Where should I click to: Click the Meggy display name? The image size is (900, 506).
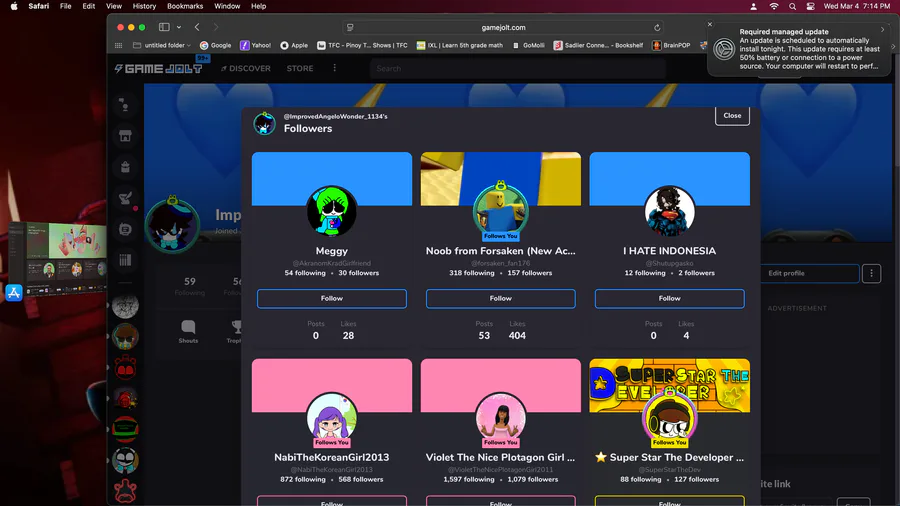(332, 251)
